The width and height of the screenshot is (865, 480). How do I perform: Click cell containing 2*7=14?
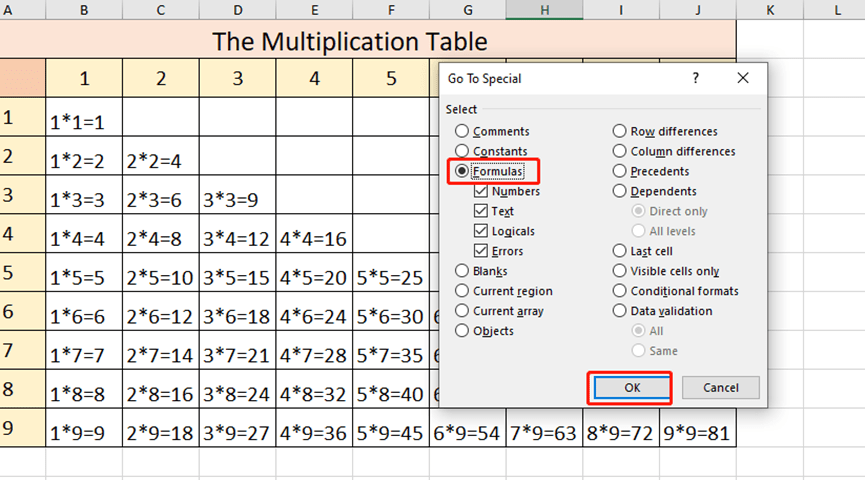161,350
